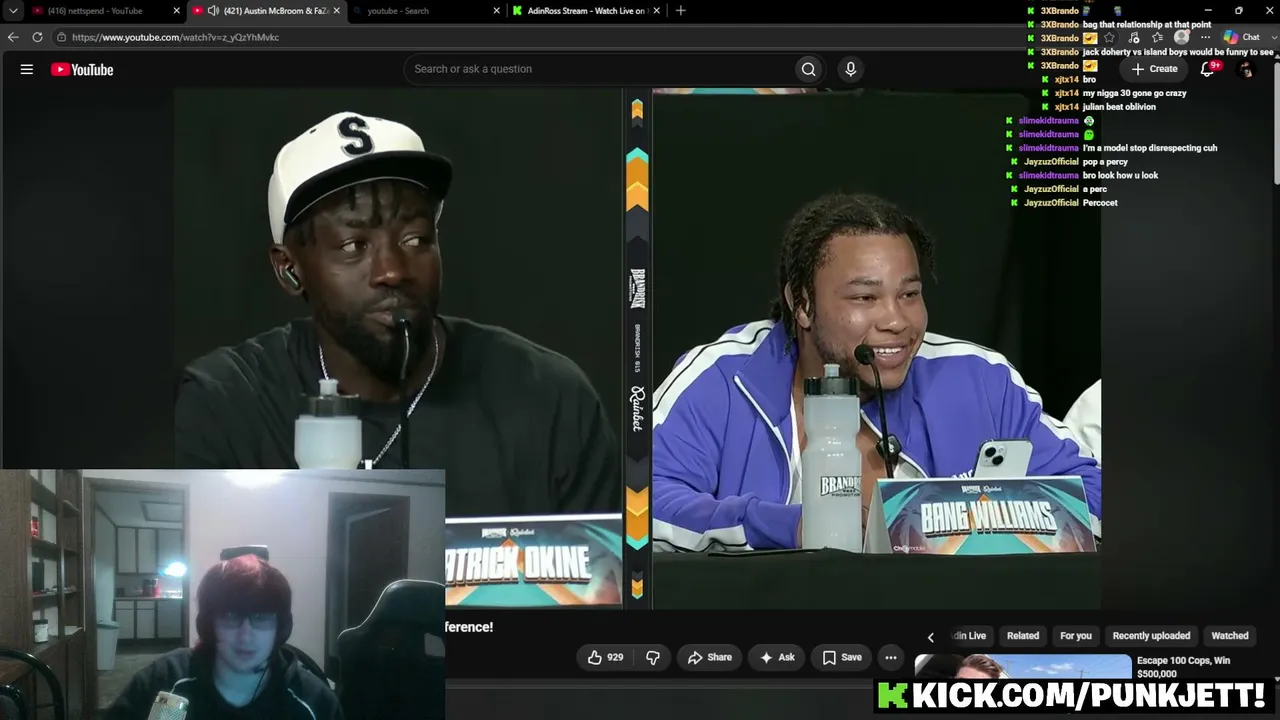This screenshot has width=1280, height=720.
Task: Select the For you filter chip
Action: [1076, 636]
